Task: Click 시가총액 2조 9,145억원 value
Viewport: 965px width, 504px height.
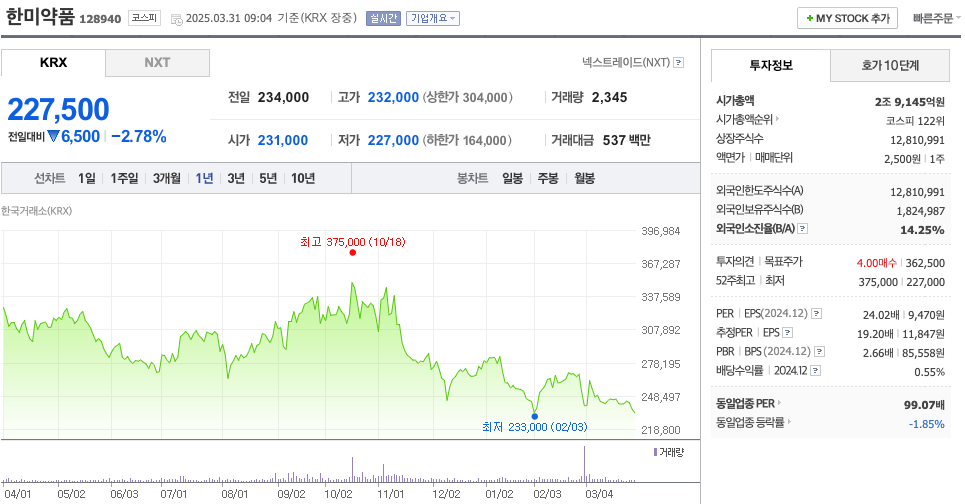Action: coord(910,102)
